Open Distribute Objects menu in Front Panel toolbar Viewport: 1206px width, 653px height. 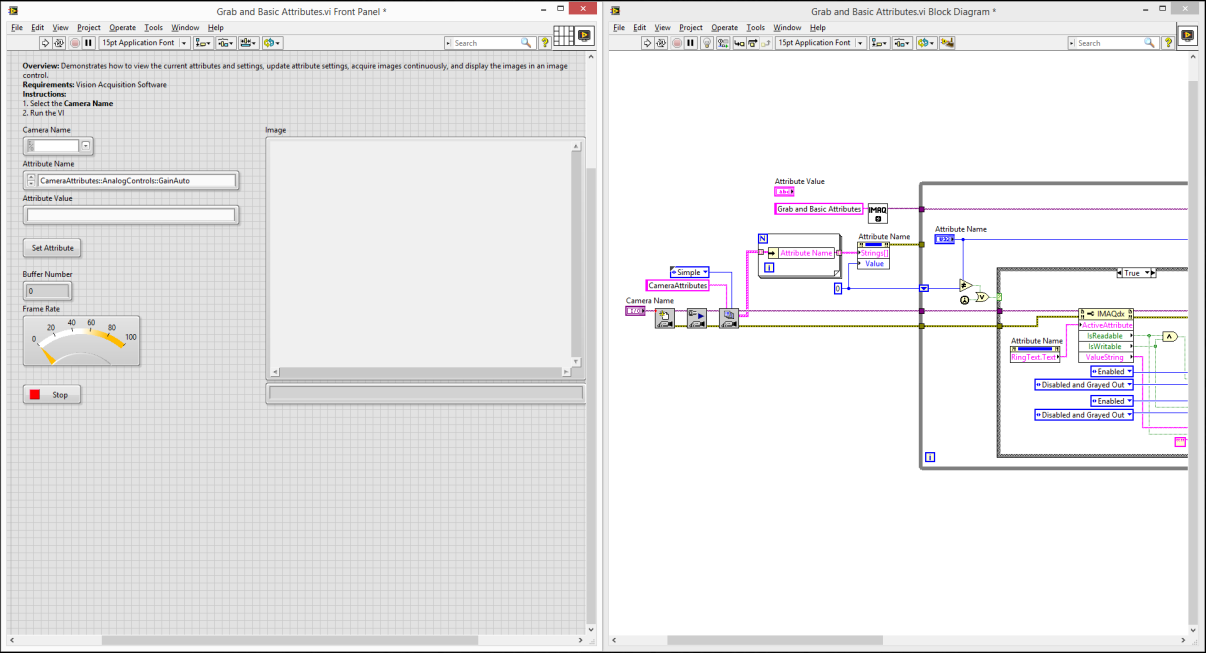226,43
